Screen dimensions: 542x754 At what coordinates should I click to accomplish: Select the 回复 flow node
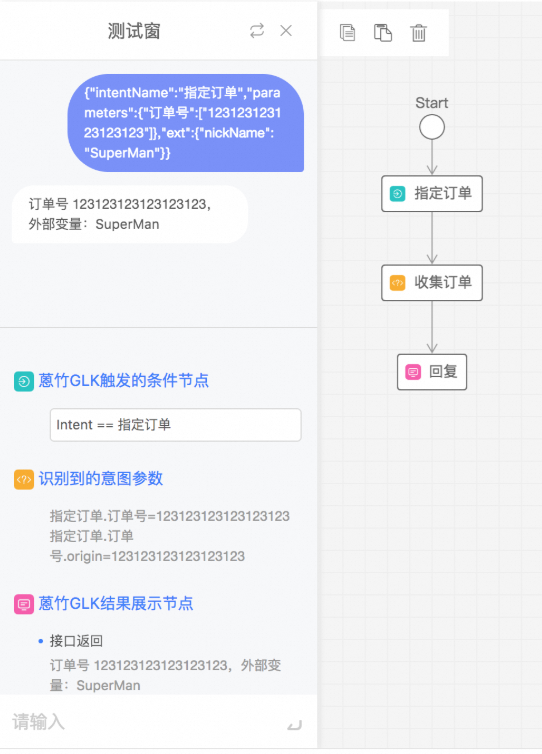click(x=432, y=372)
